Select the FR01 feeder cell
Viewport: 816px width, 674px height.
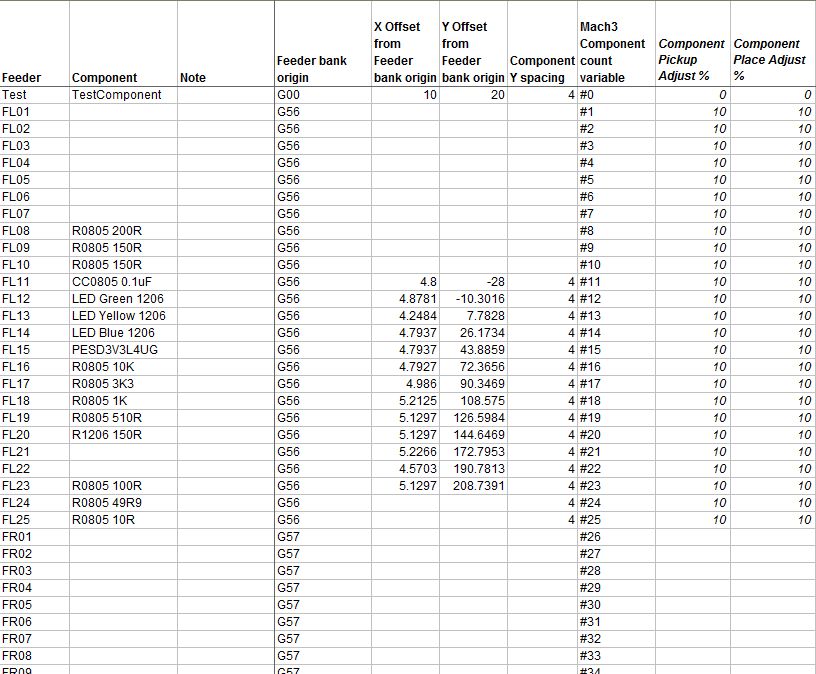[17, 537]
